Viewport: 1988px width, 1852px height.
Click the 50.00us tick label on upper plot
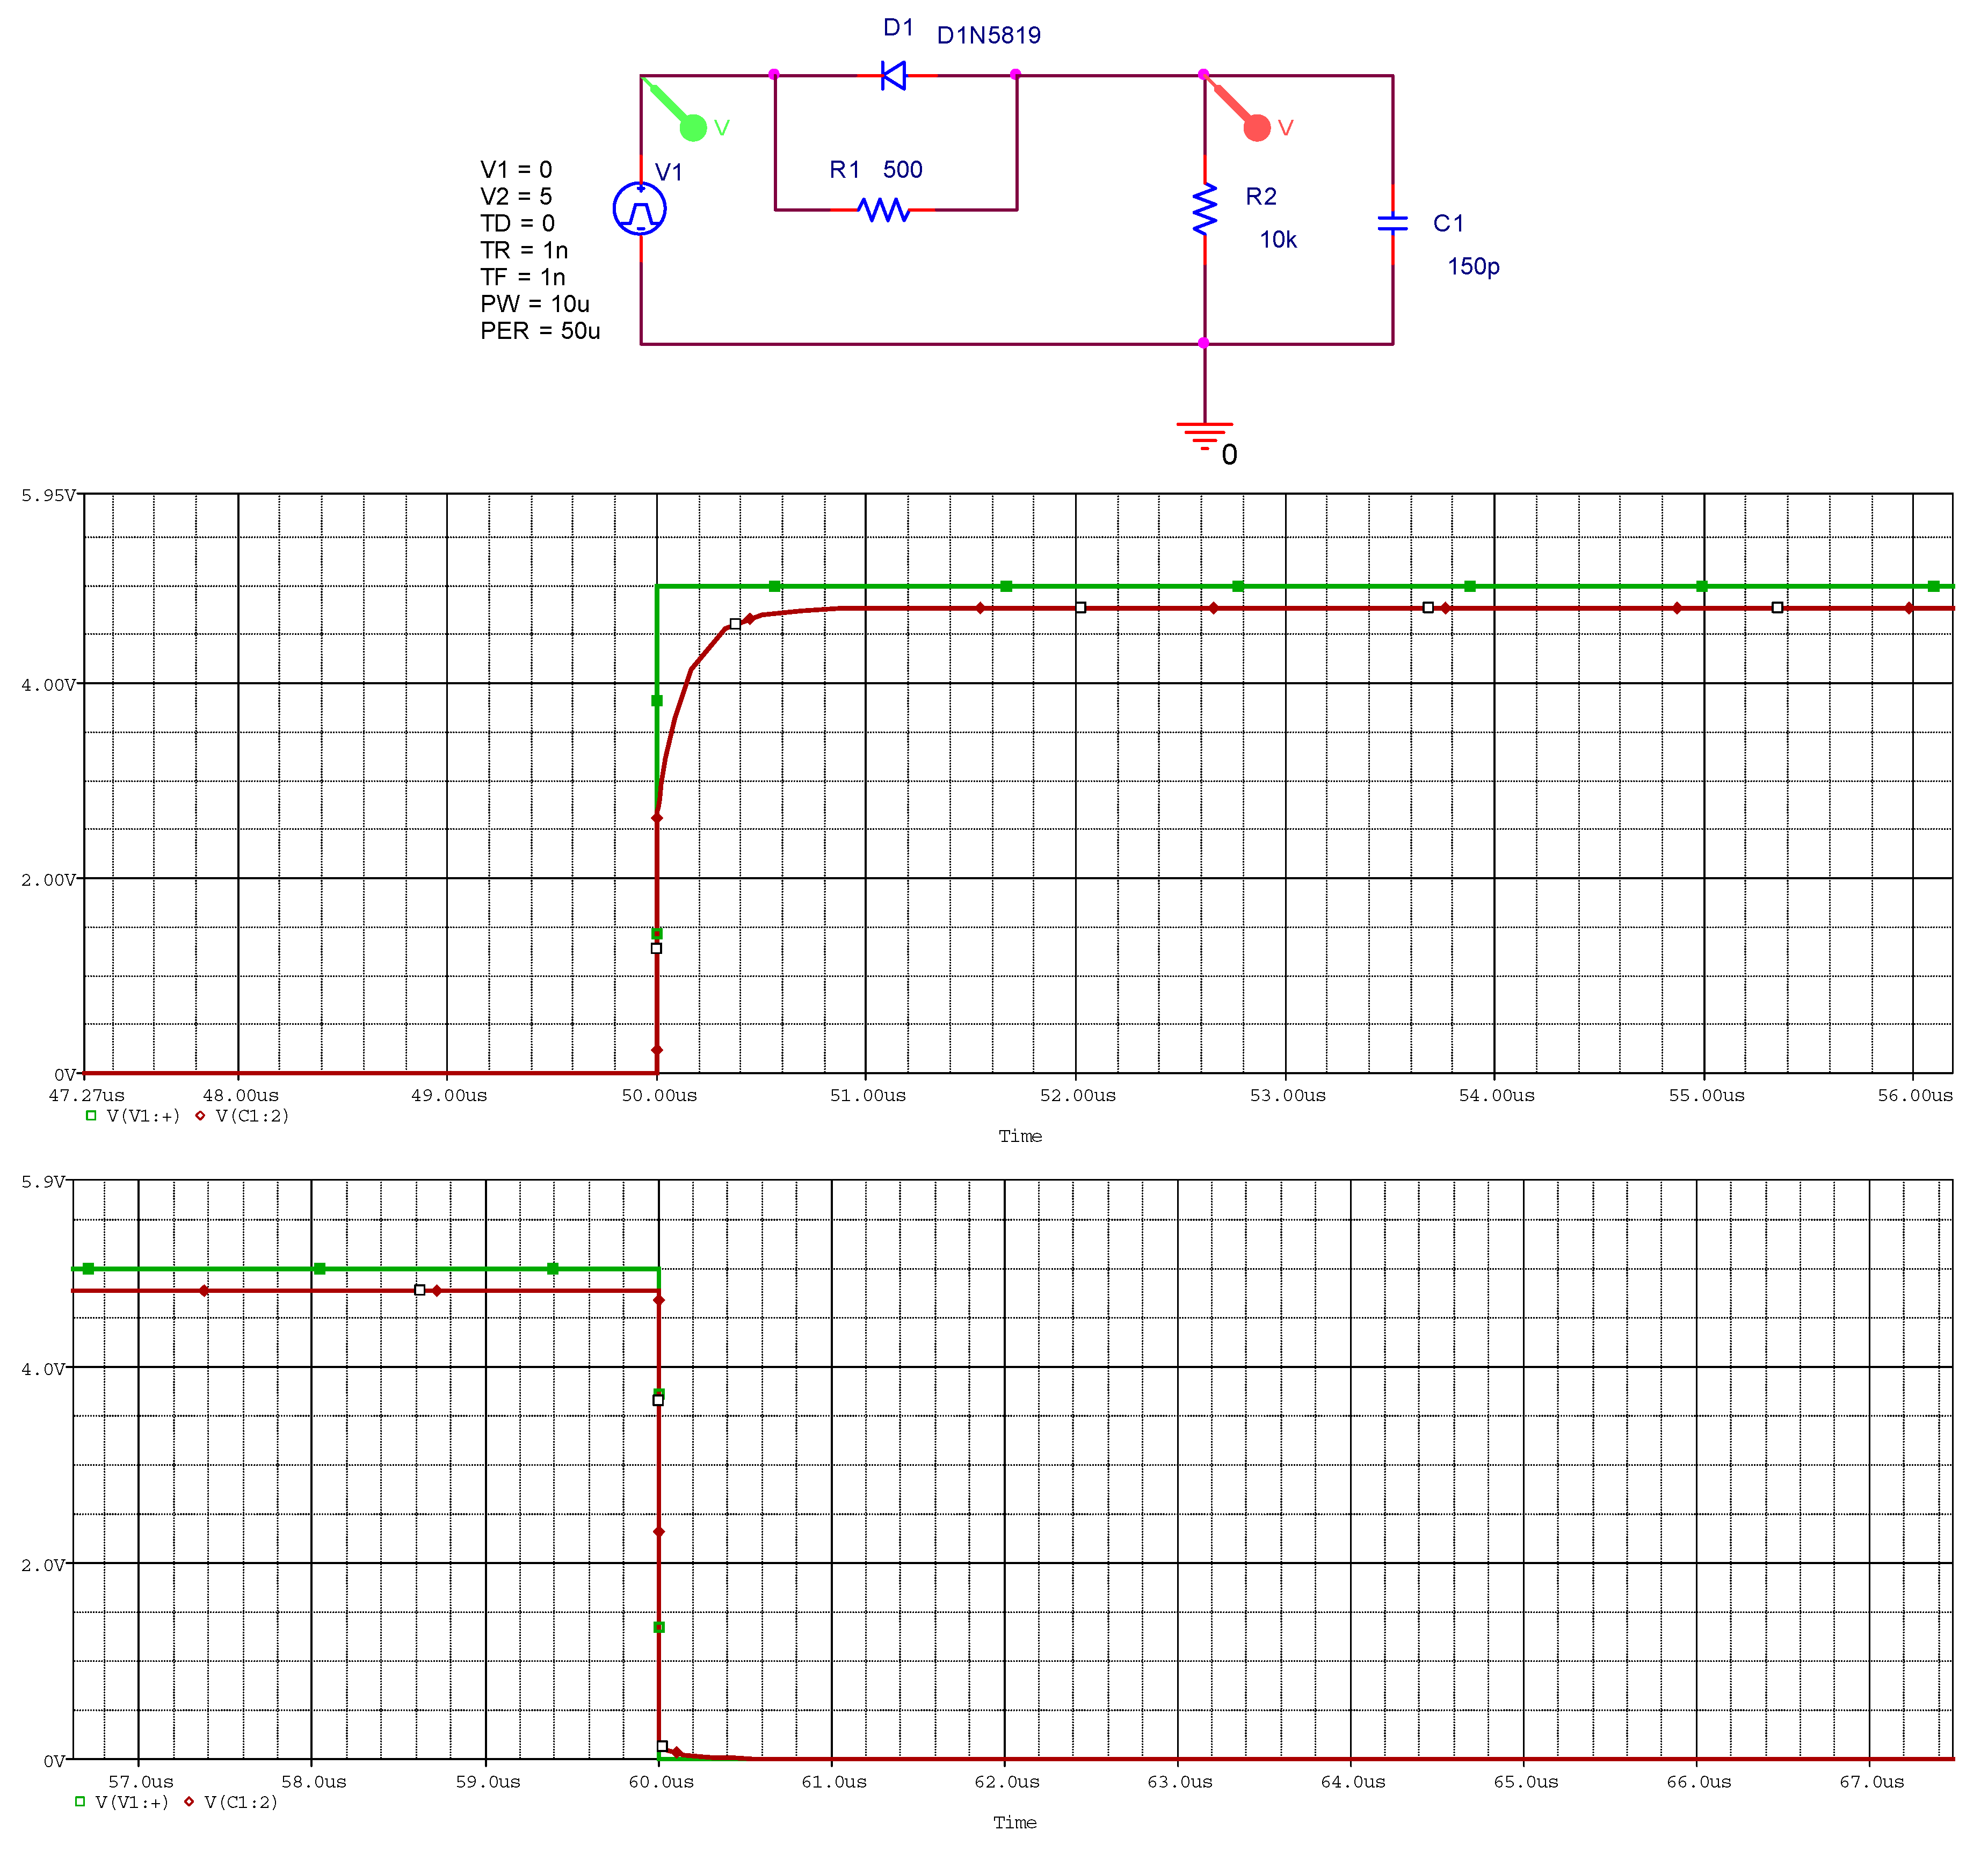click(x=659, y=1095)
